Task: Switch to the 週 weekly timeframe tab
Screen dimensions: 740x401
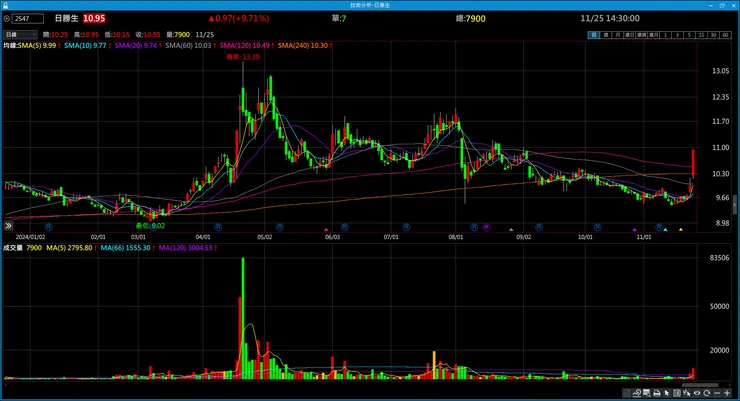Action: (x=606, y=35)
